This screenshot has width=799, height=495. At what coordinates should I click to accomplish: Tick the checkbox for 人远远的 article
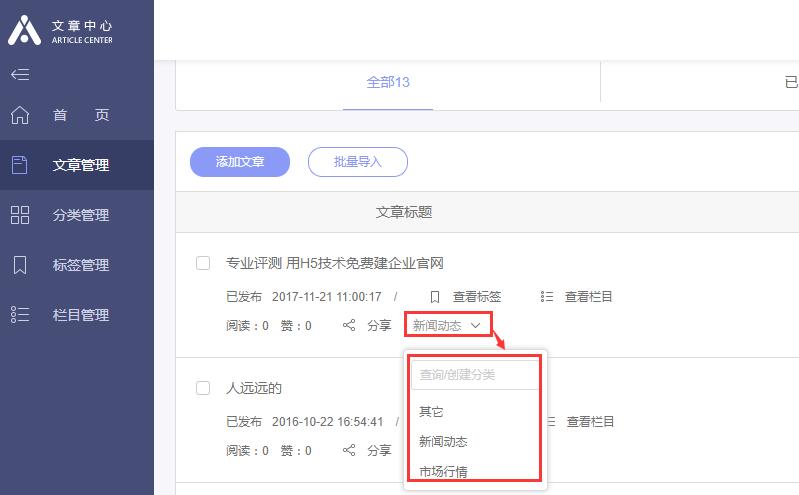coord(203,388)
